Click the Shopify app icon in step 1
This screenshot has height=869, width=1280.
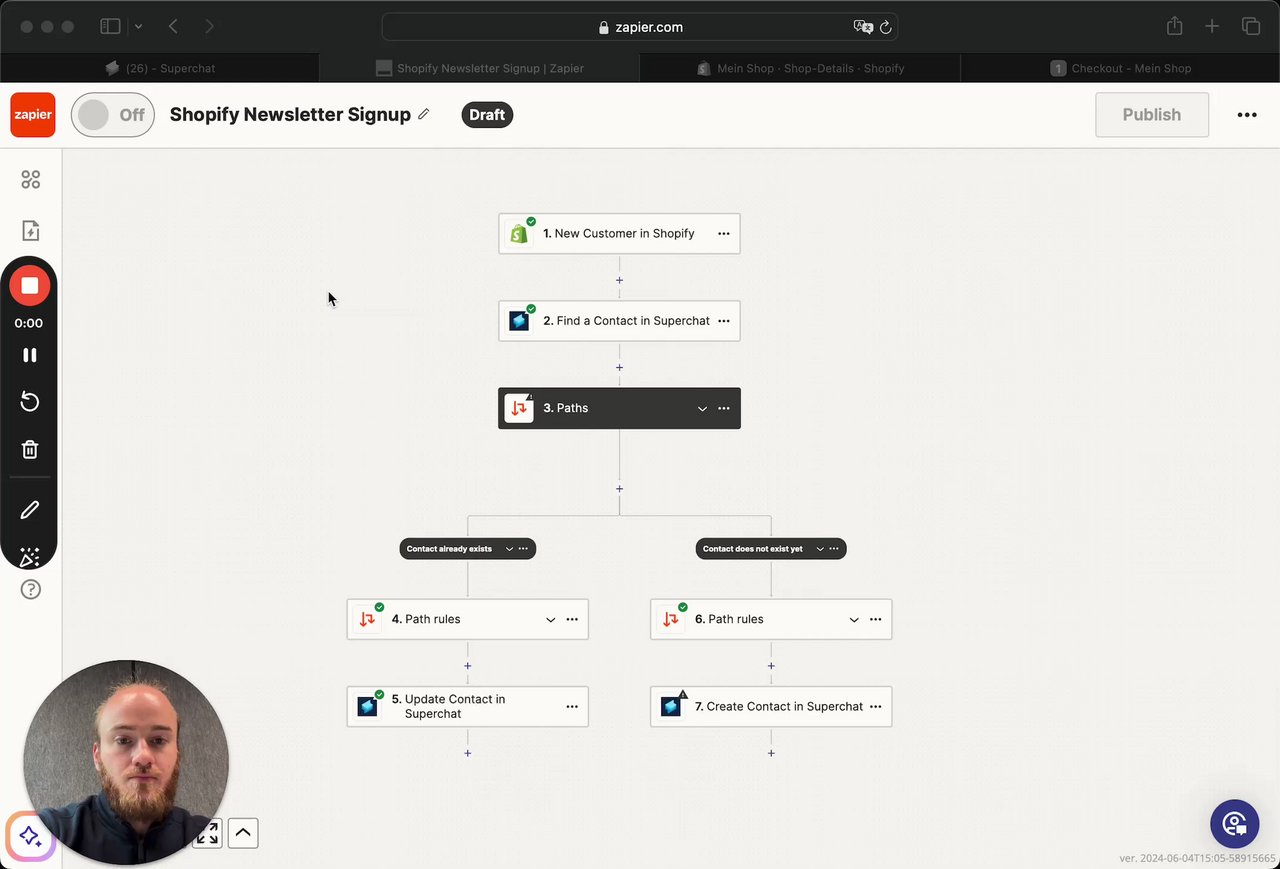coord(519,233)
